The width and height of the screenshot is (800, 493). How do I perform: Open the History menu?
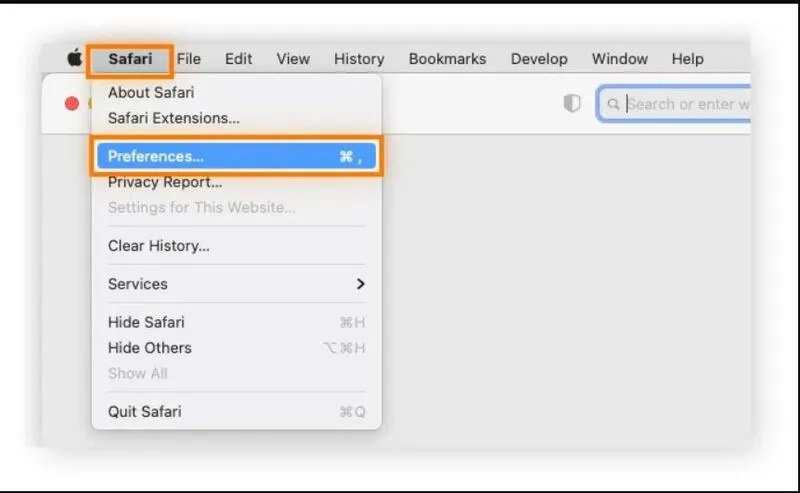(359, 59)
